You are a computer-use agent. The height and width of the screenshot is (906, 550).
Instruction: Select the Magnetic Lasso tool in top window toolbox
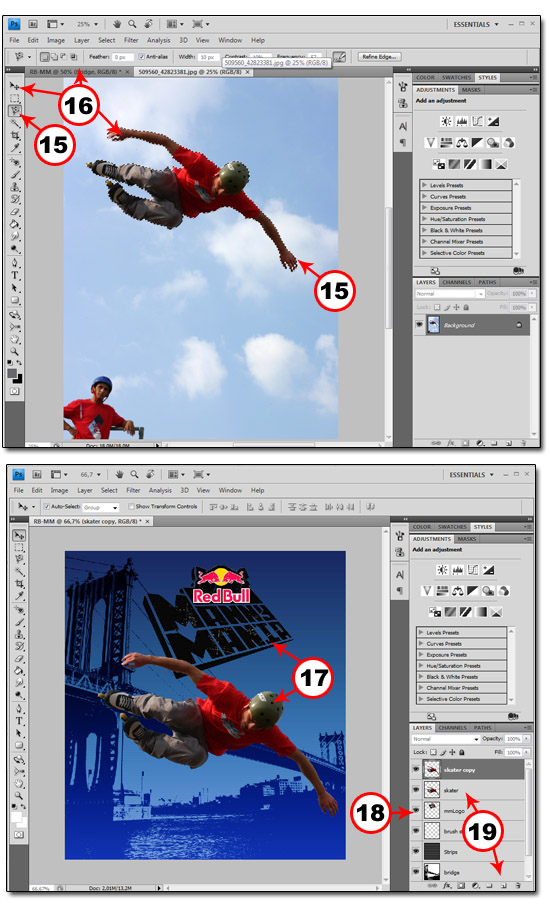tap(15, 110)
